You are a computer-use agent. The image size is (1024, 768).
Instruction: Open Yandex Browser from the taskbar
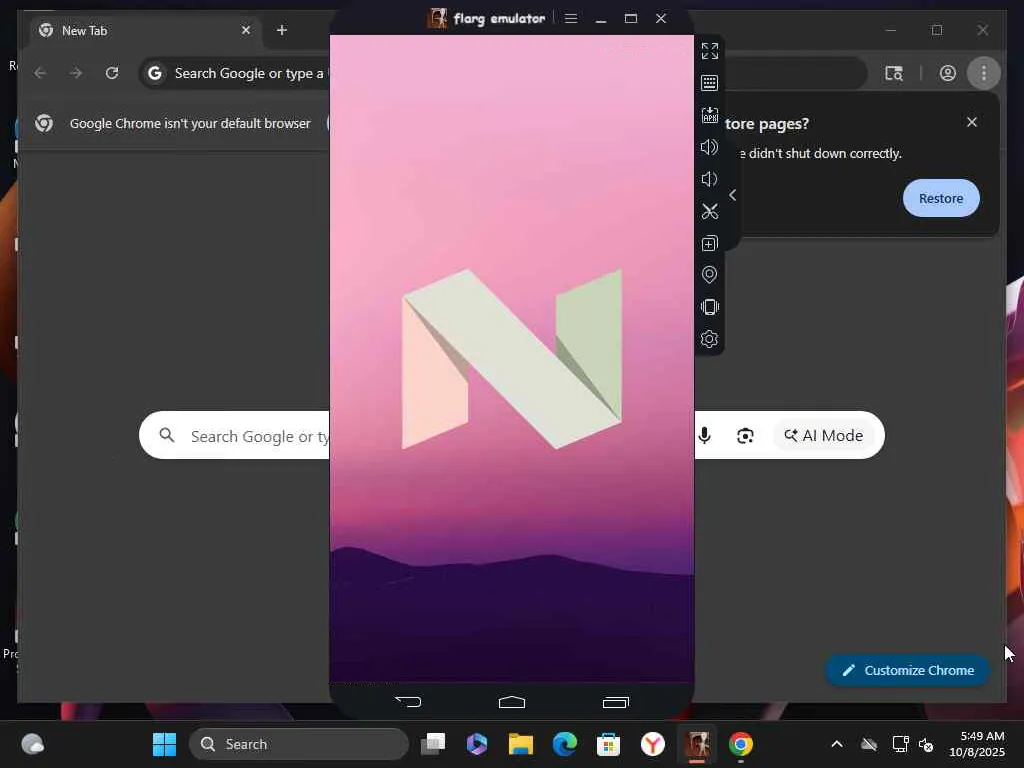[652, 744]
